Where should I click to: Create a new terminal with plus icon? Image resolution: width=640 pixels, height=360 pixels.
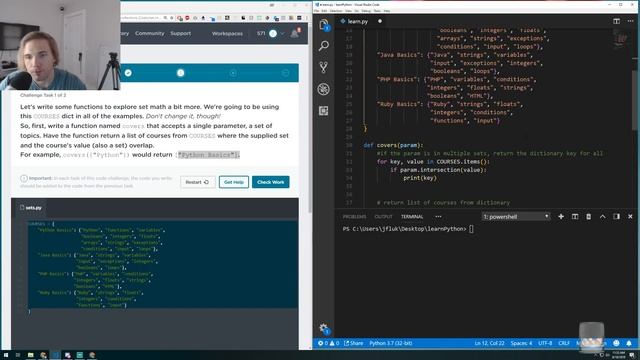[561, 216]
